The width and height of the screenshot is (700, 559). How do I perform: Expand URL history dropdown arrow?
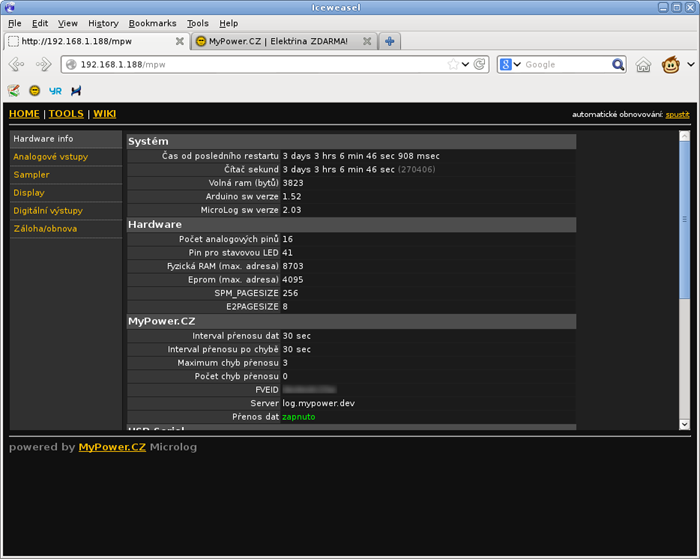466,65
